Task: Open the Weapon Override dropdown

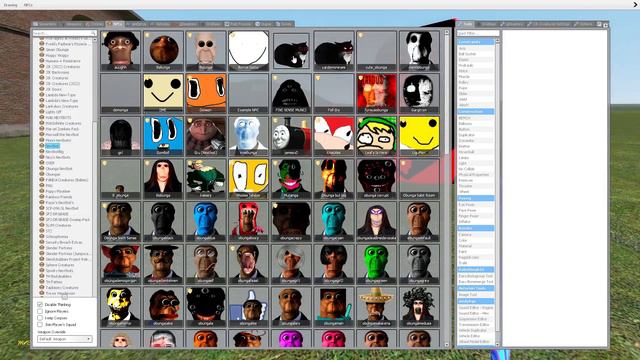Action: tap(65, 339)
